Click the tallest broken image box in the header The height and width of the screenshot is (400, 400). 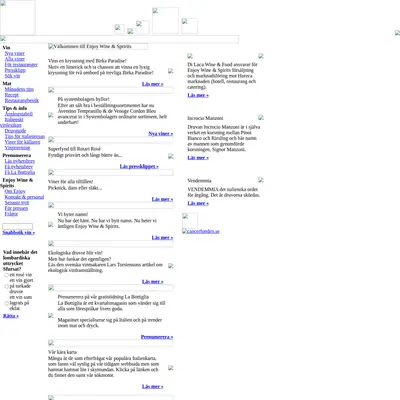point(165,21)
